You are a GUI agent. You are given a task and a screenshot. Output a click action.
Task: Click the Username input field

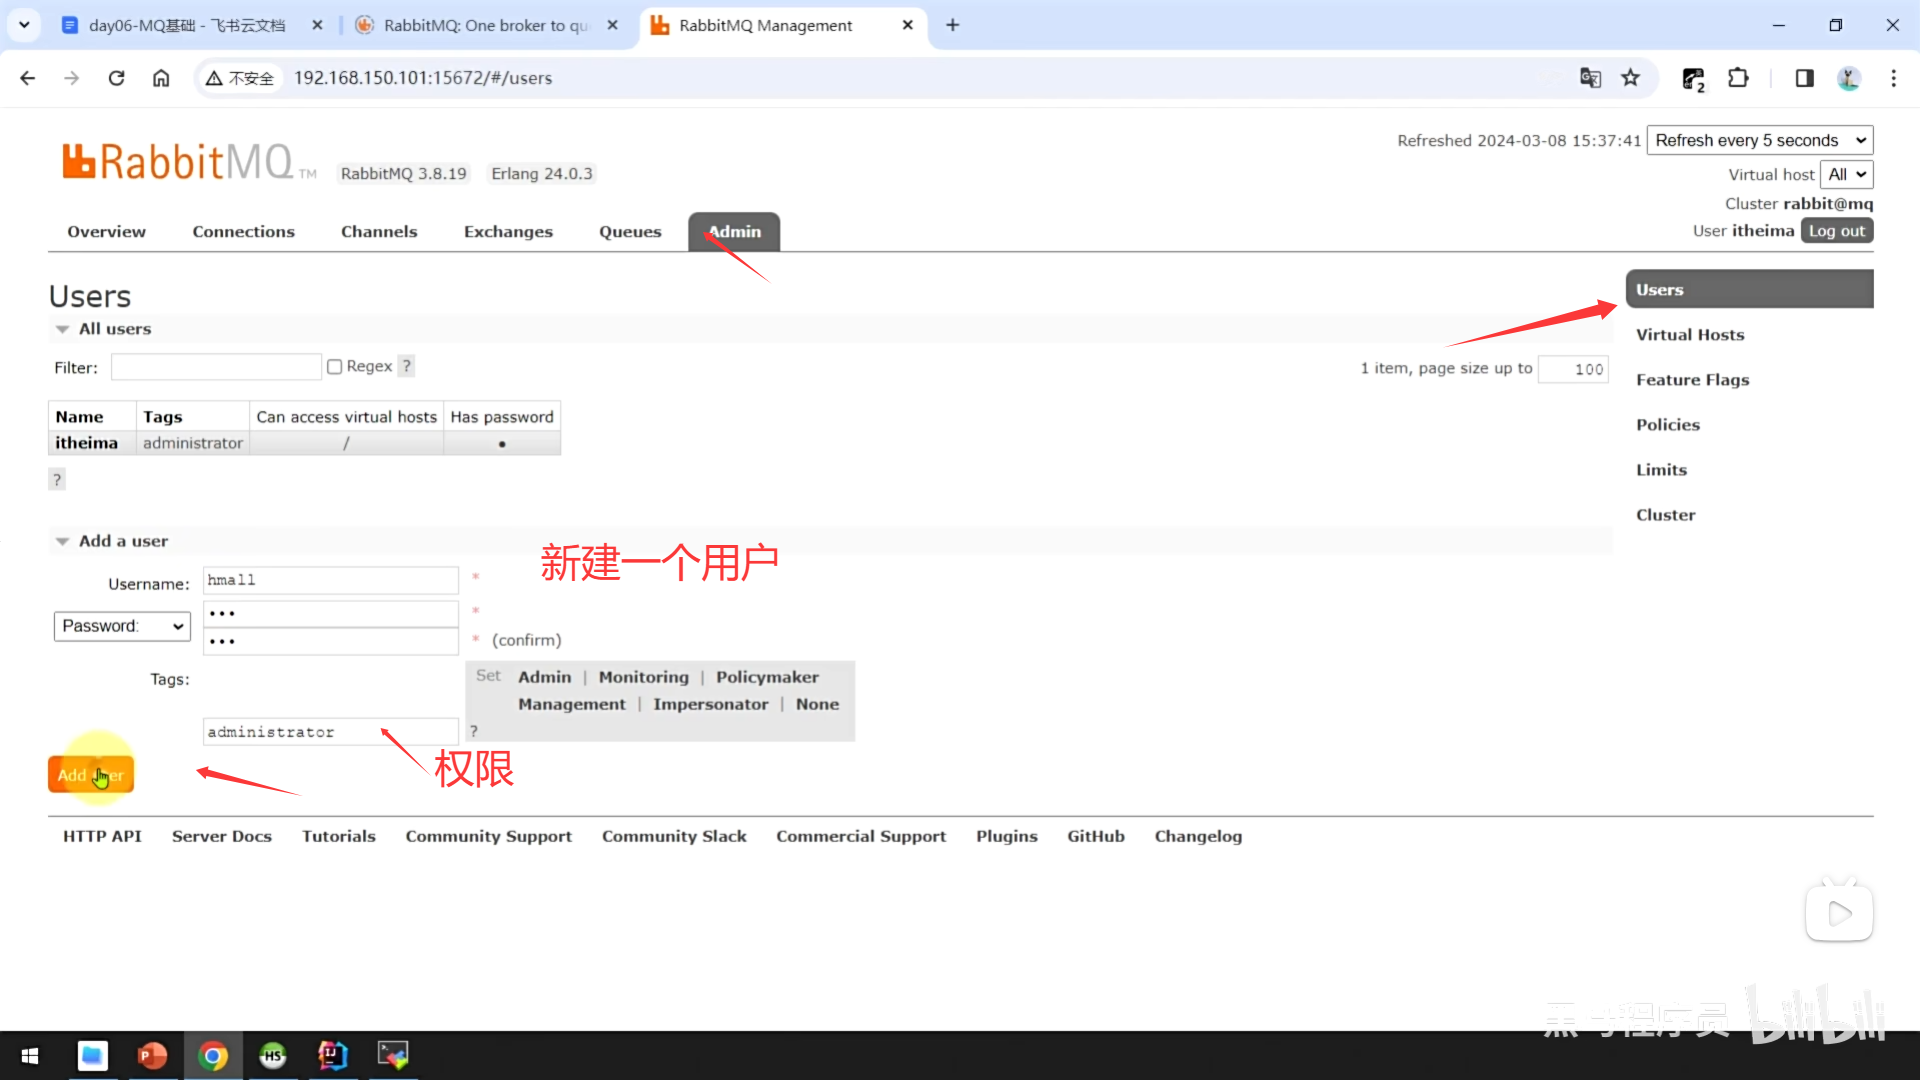(x=331, y=580)
